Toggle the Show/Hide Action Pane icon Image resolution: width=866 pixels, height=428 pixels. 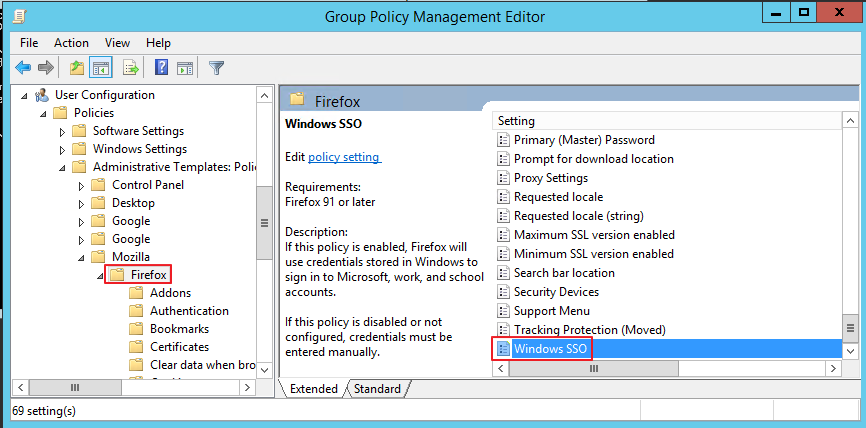185,68
